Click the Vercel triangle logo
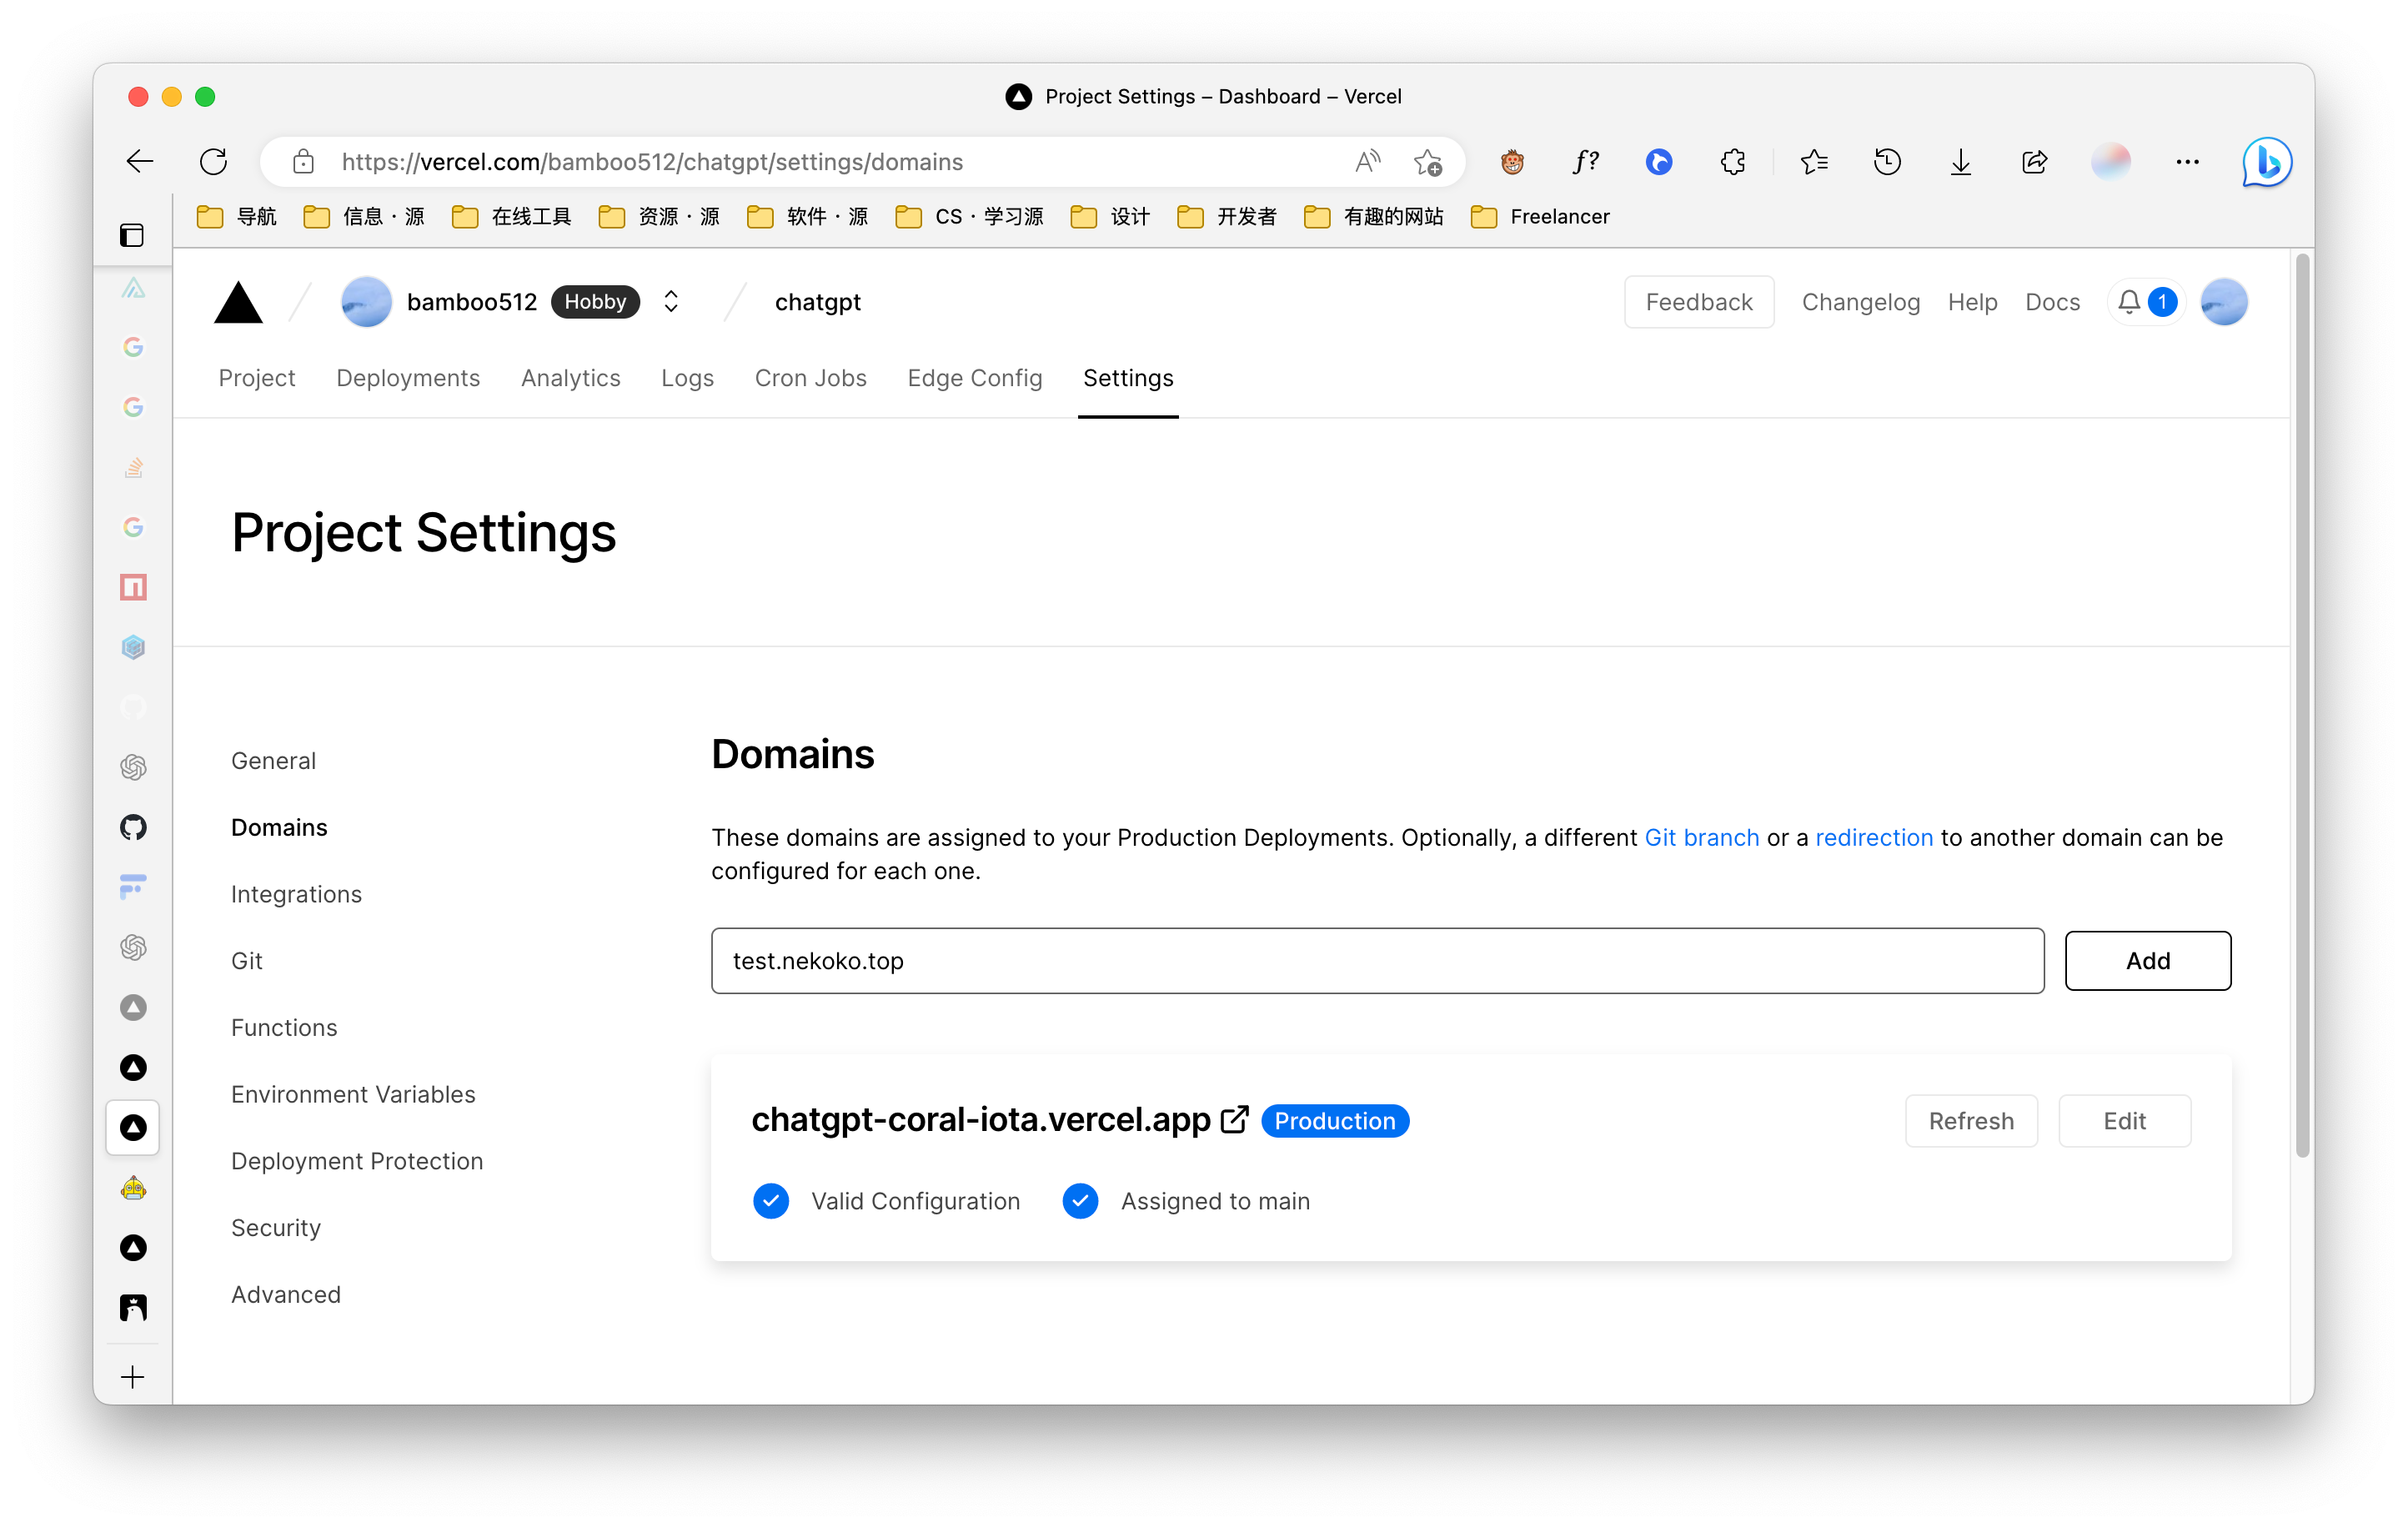The width and height of the screenshot is (2408, 1528). (x=238, y=302)
